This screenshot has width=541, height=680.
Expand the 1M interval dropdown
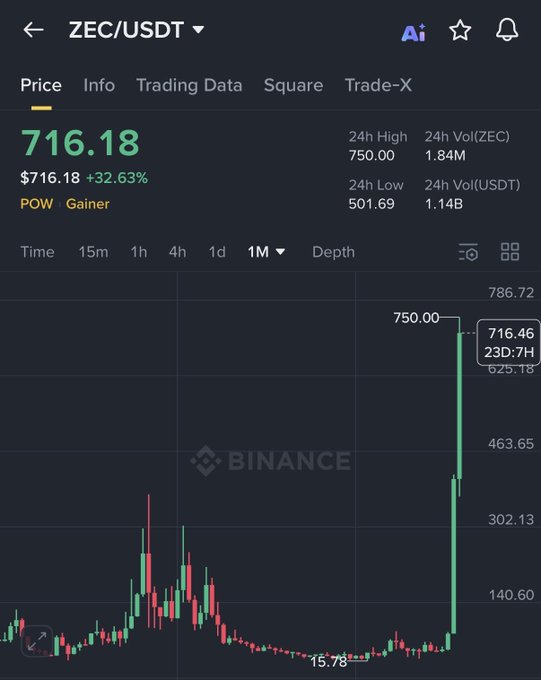[x=266, y=252]
